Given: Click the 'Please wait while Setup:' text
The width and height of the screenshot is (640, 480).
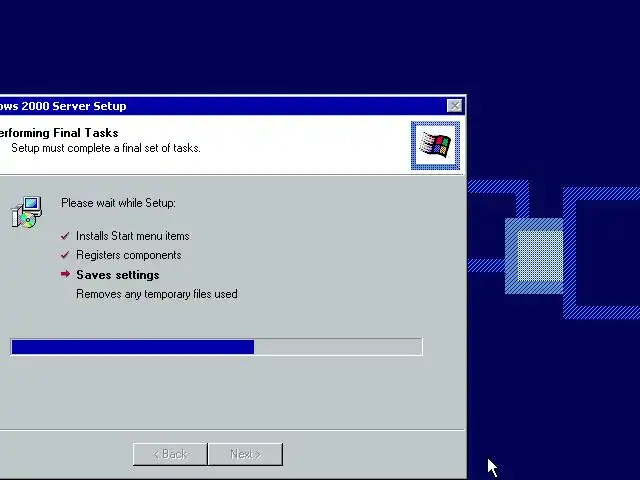Looking at the screenshot, I should pos(118,203).
